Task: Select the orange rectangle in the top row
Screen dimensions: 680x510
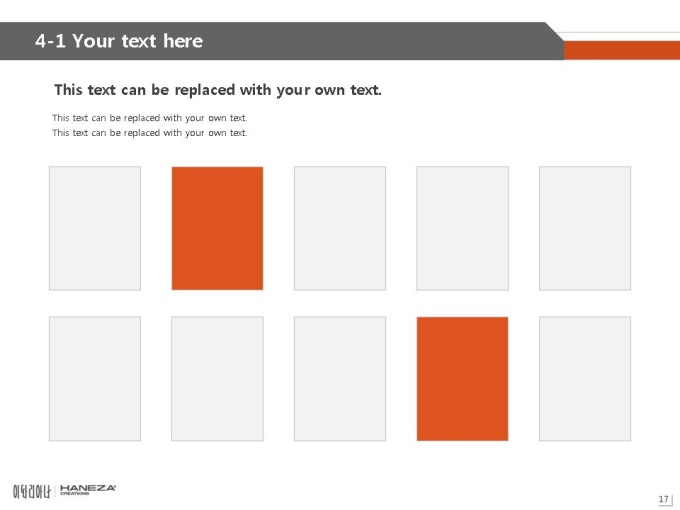Action: [217, 228]
